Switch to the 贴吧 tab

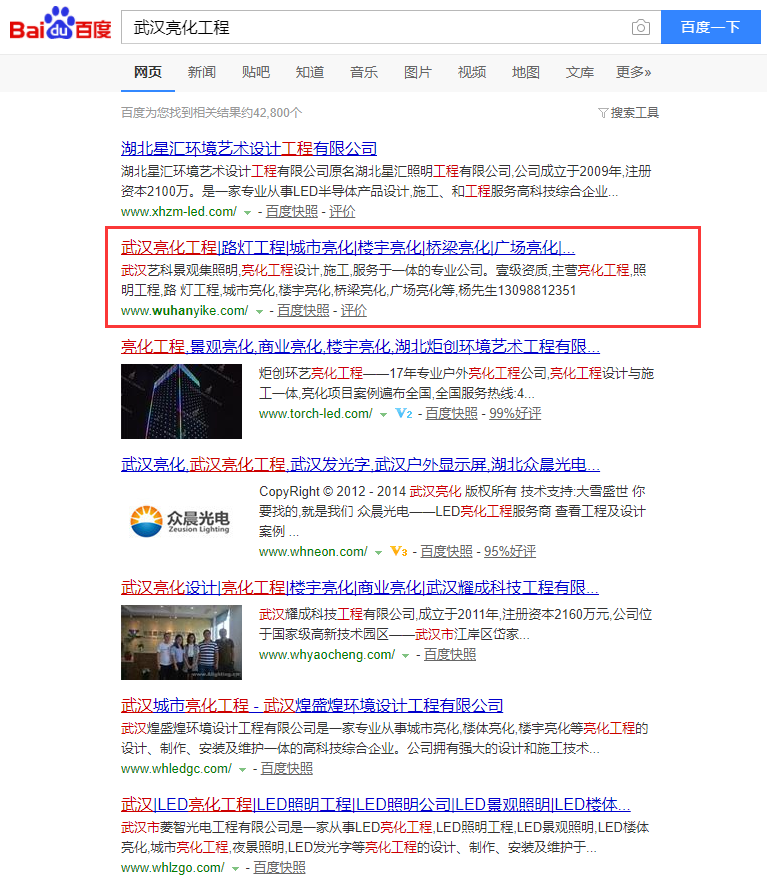255,72
